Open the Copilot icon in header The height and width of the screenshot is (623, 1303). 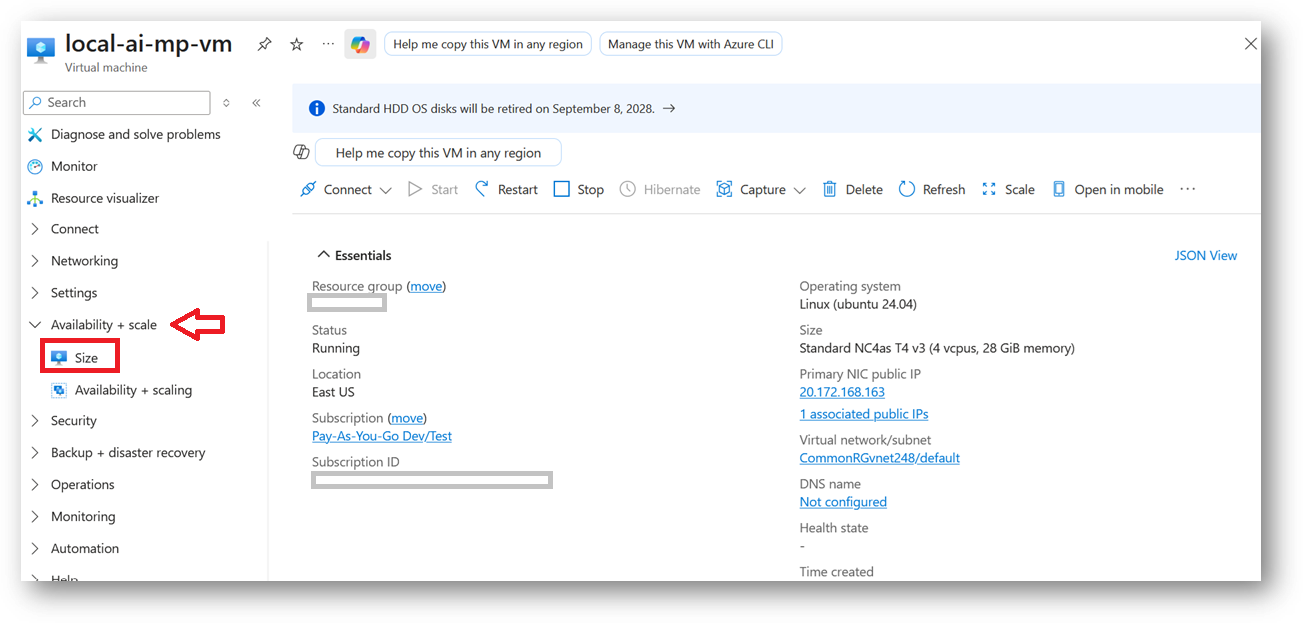(x=360, y=44)
